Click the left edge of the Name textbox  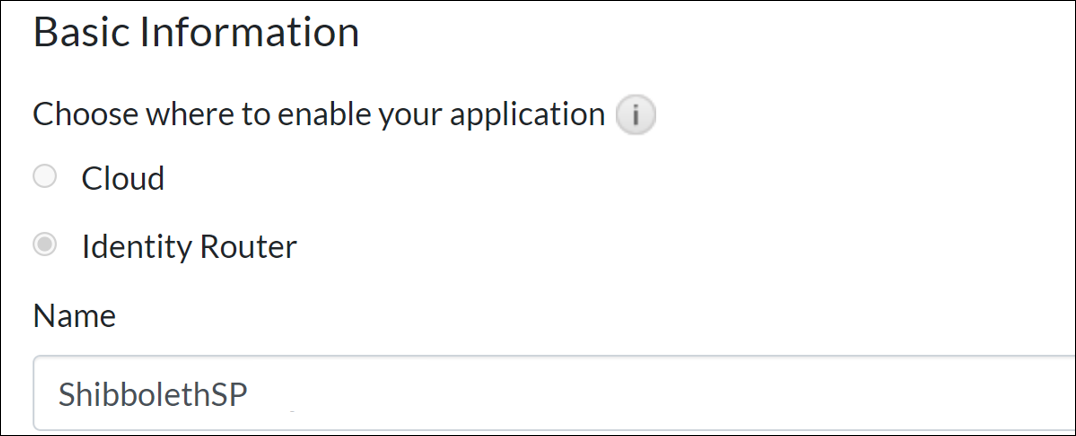click(40, 394)
